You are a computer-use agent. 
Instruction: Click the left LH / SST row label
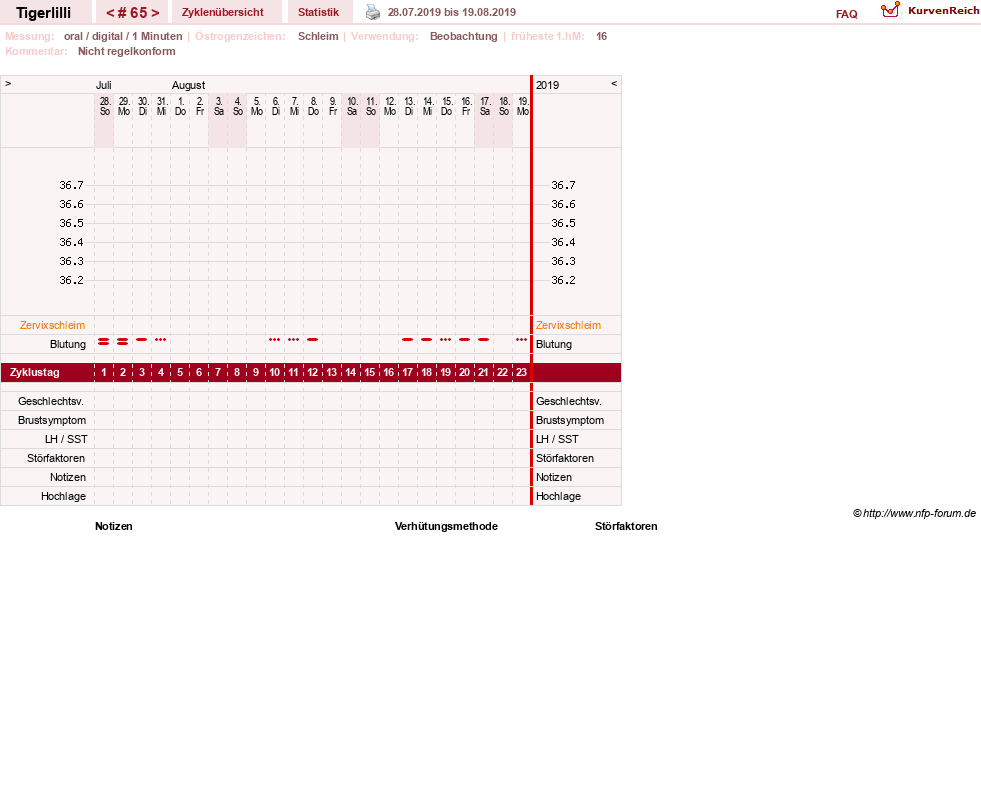pos(66,439)
